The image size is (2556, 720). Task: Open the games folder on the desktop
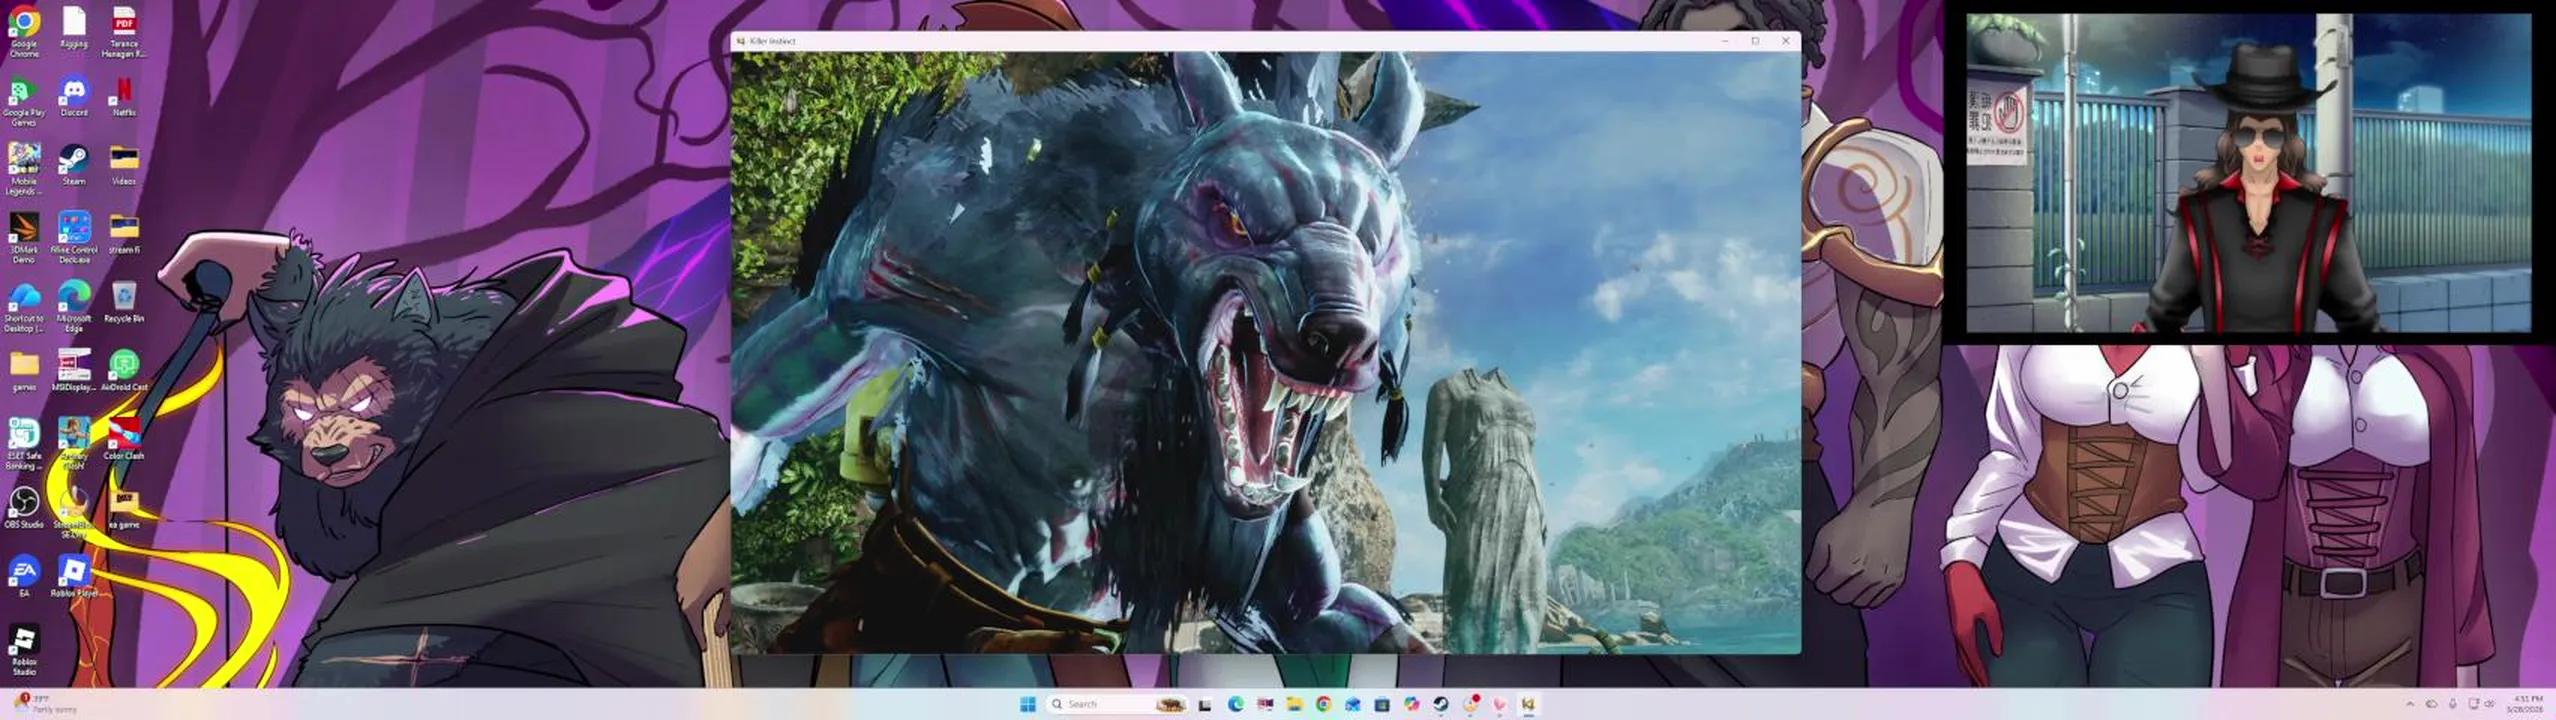[24, 370]
